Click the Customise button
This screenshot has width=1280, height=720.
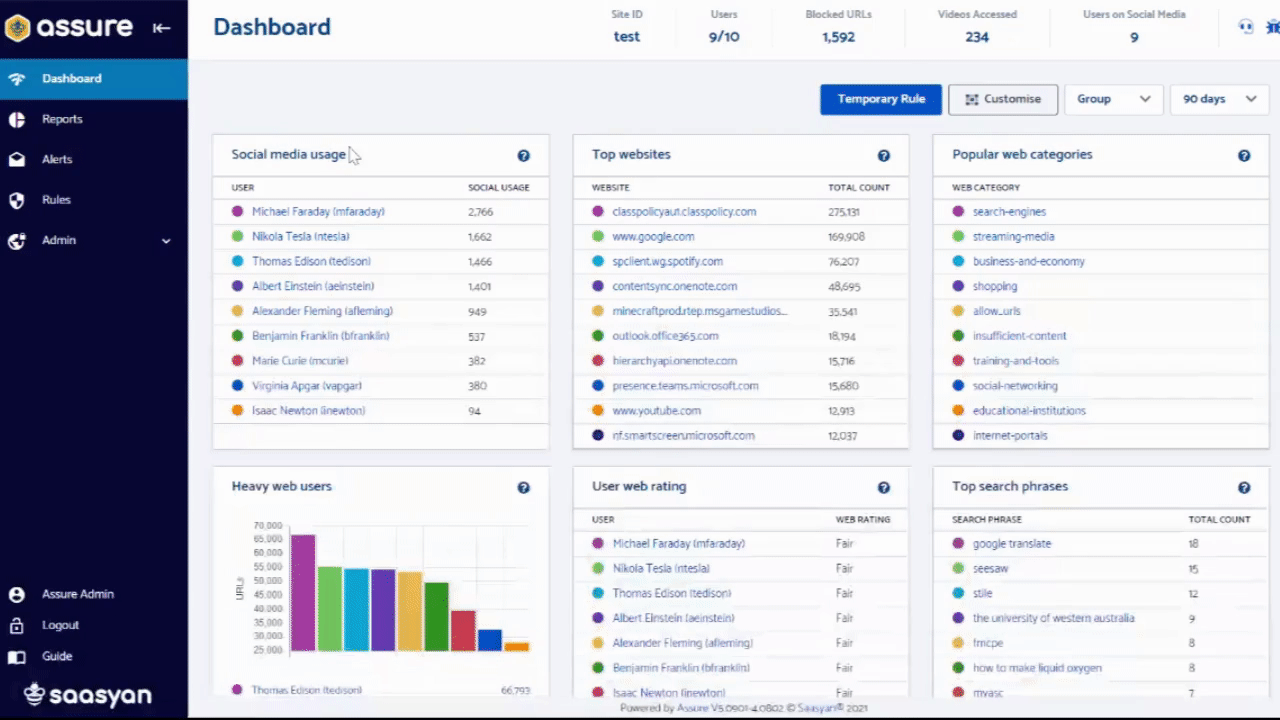[x=1002, y=99]
